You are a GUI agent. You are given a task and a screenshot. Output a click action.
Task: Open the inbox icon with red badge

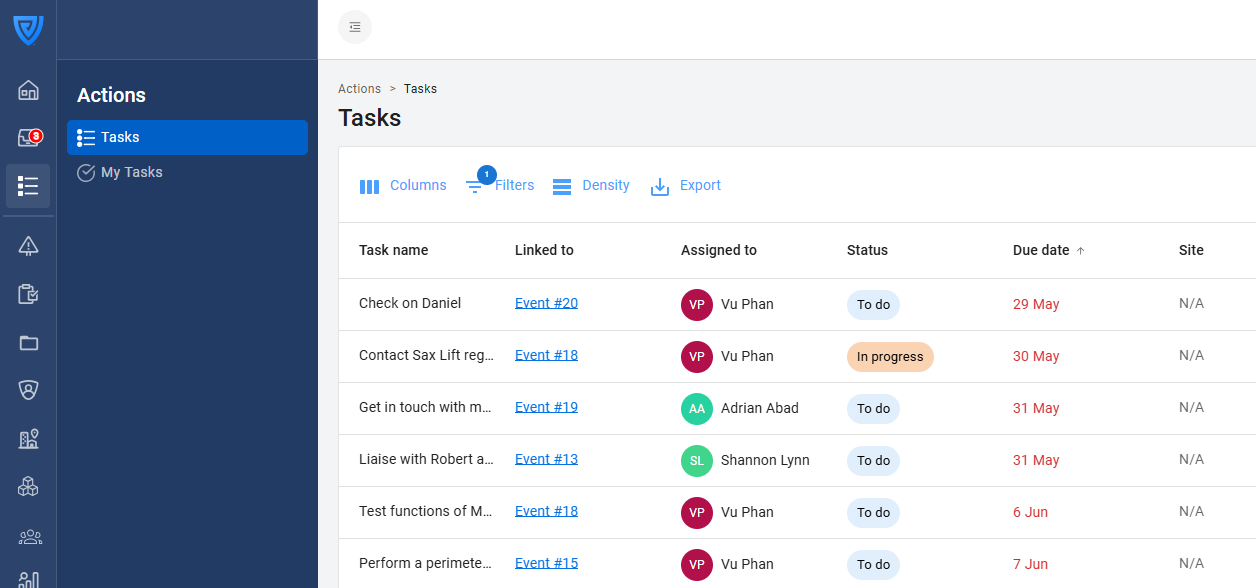28,138
